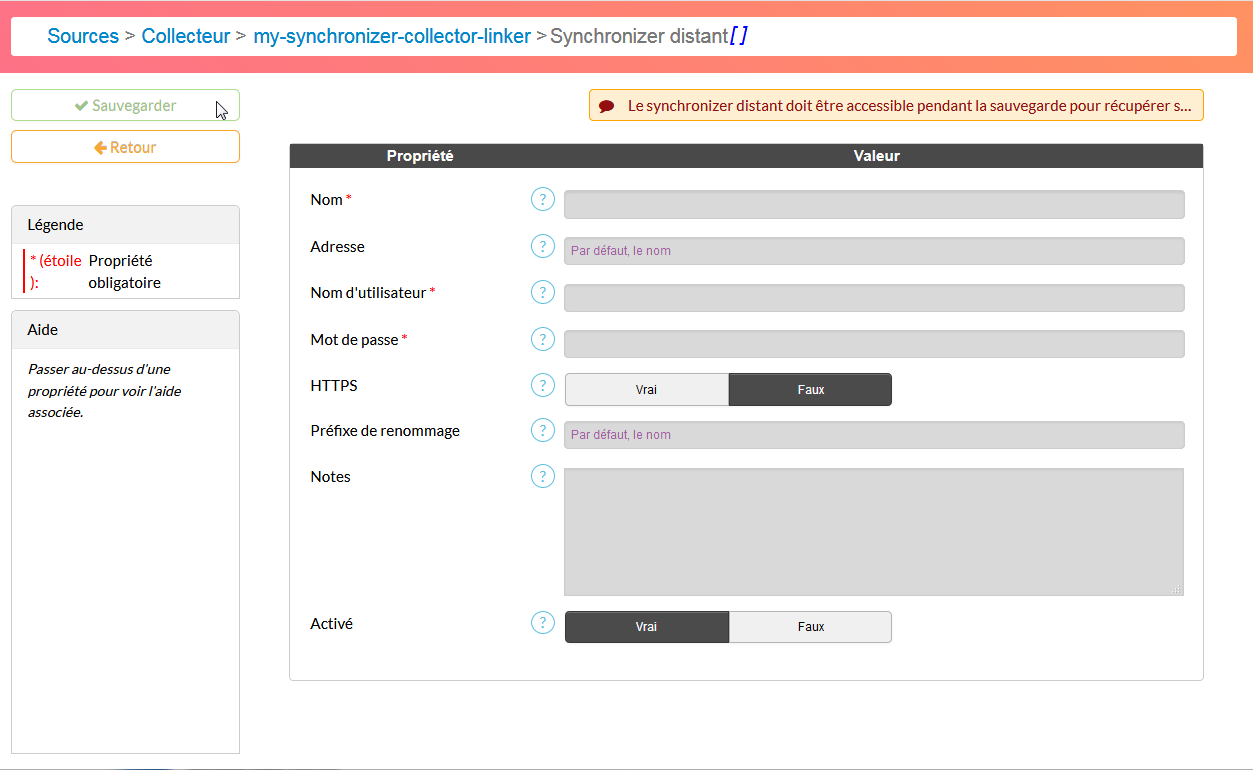Image resolution: width=1253 pixels, height=770 pixels.
Task: Show help for the HTTPS property
Action: tap(542, 385)
